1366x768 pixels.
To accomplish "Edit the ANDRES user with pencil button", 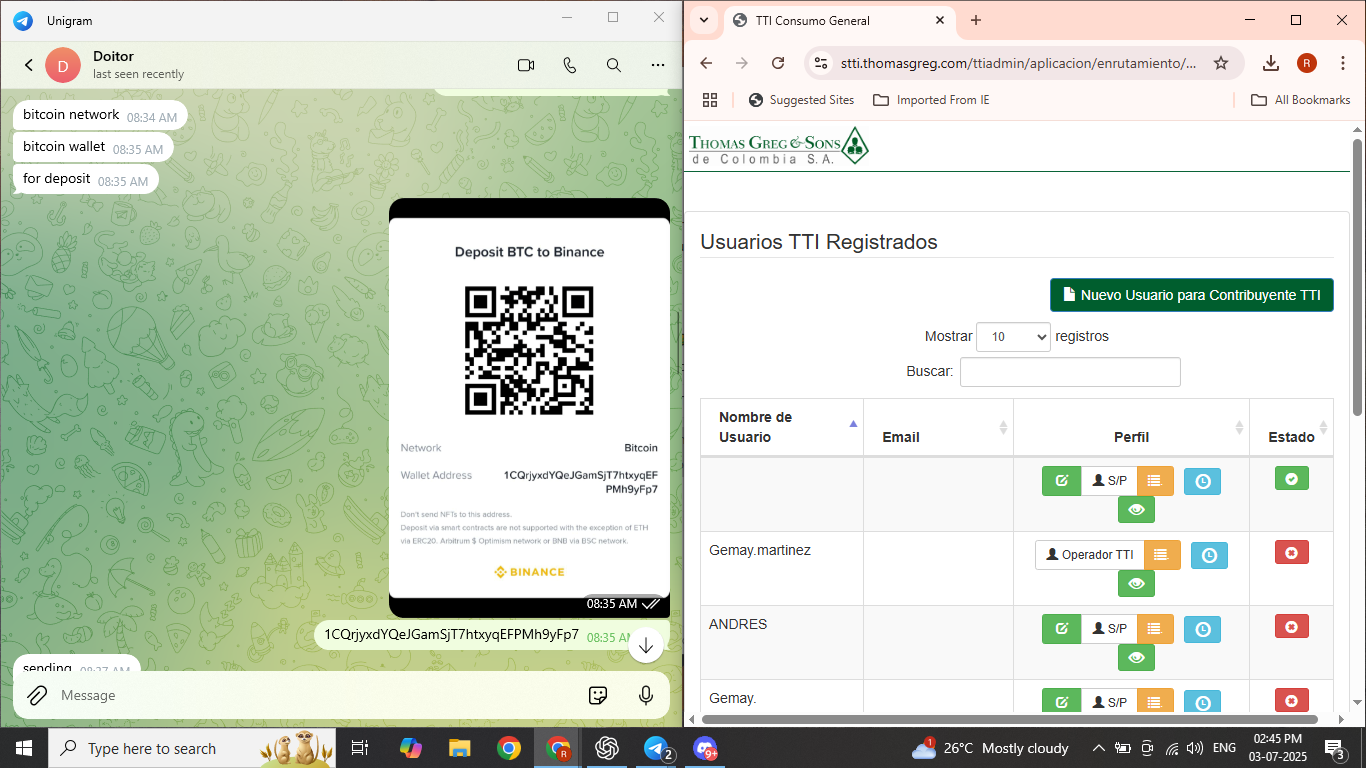I will click(x=1061, y=629).
